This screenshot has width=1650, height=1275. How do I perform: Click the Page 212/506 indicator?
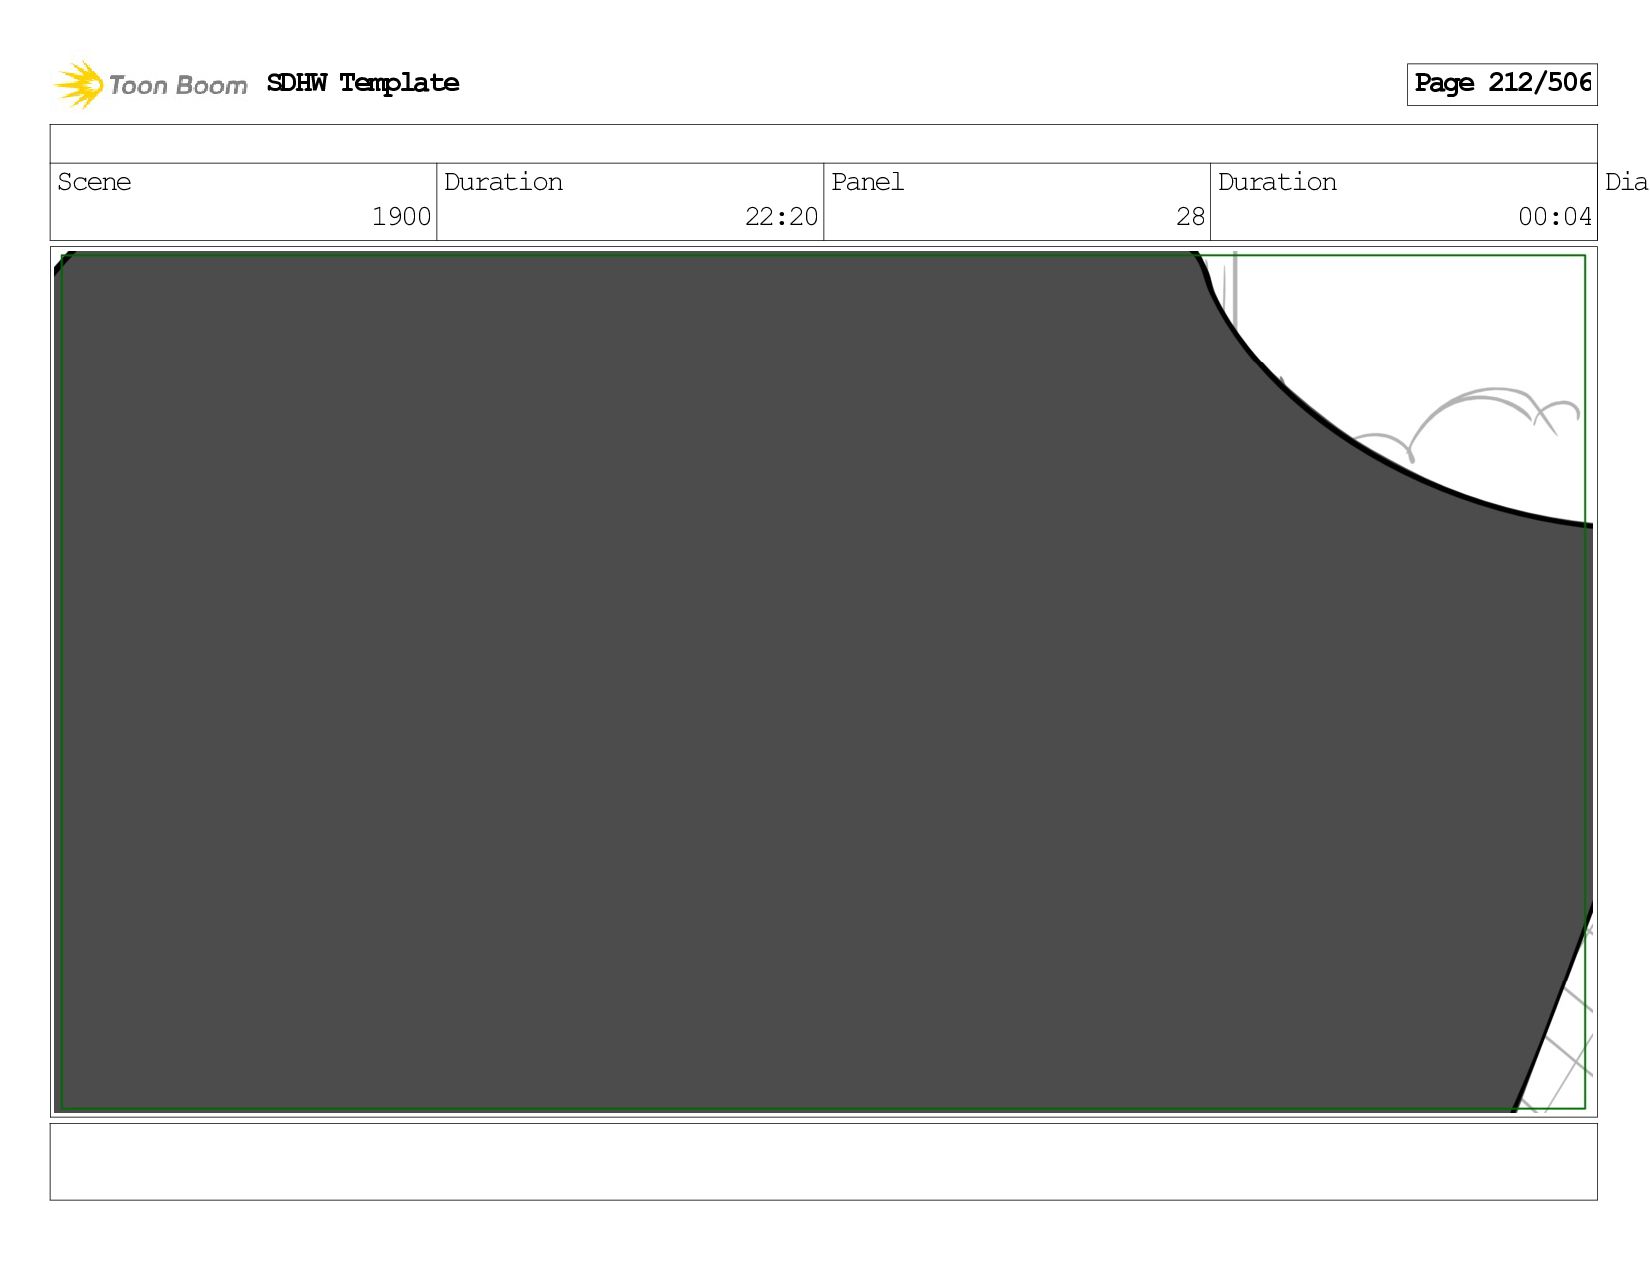click(x=1502, y=84)
